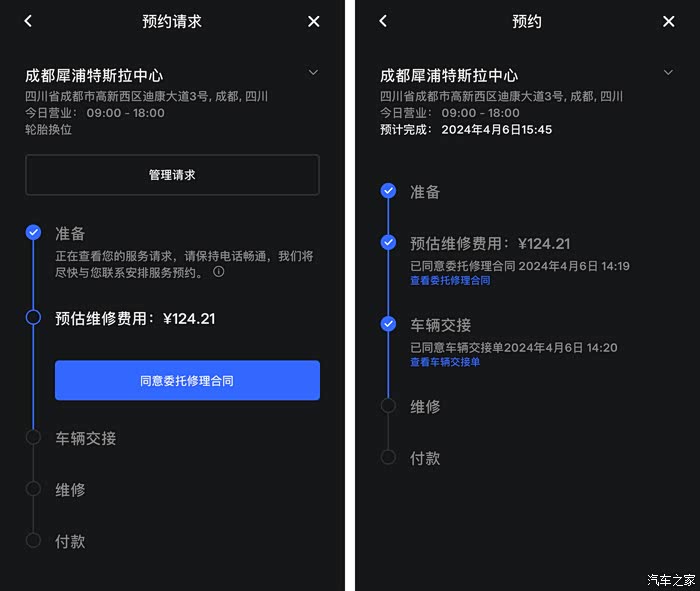Open the 查看委托修理合同 link
Screen dimensions: 700x591
[x=450, y=280]
